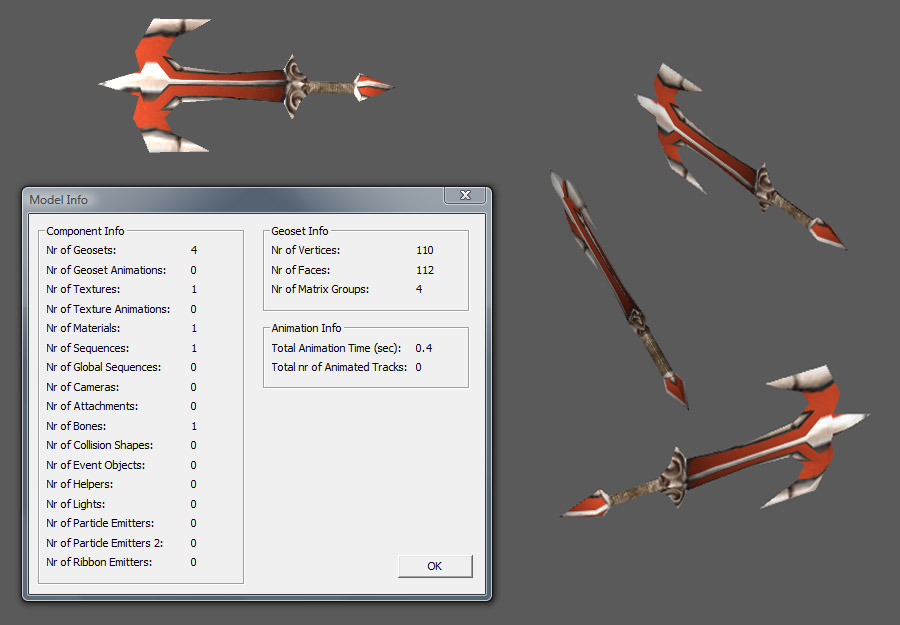Viewport: 900px width, 625px height.
Task: Click the Nr of Matrix Groups label
Action: pyautogui.click(x=320, y=289)
